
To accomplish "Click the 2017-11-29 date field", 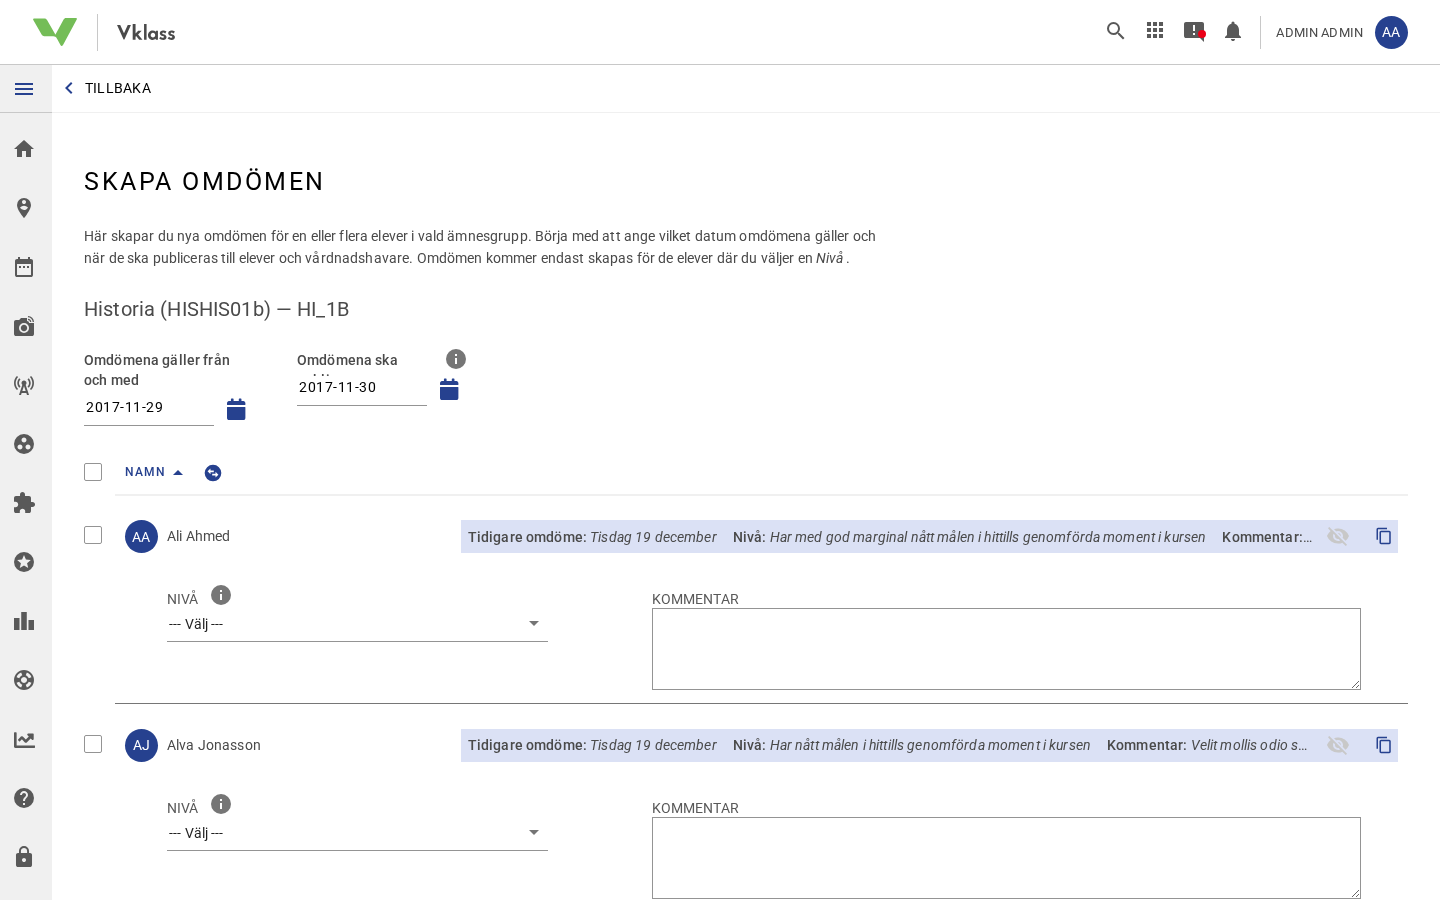I will [x=149, y=408].
